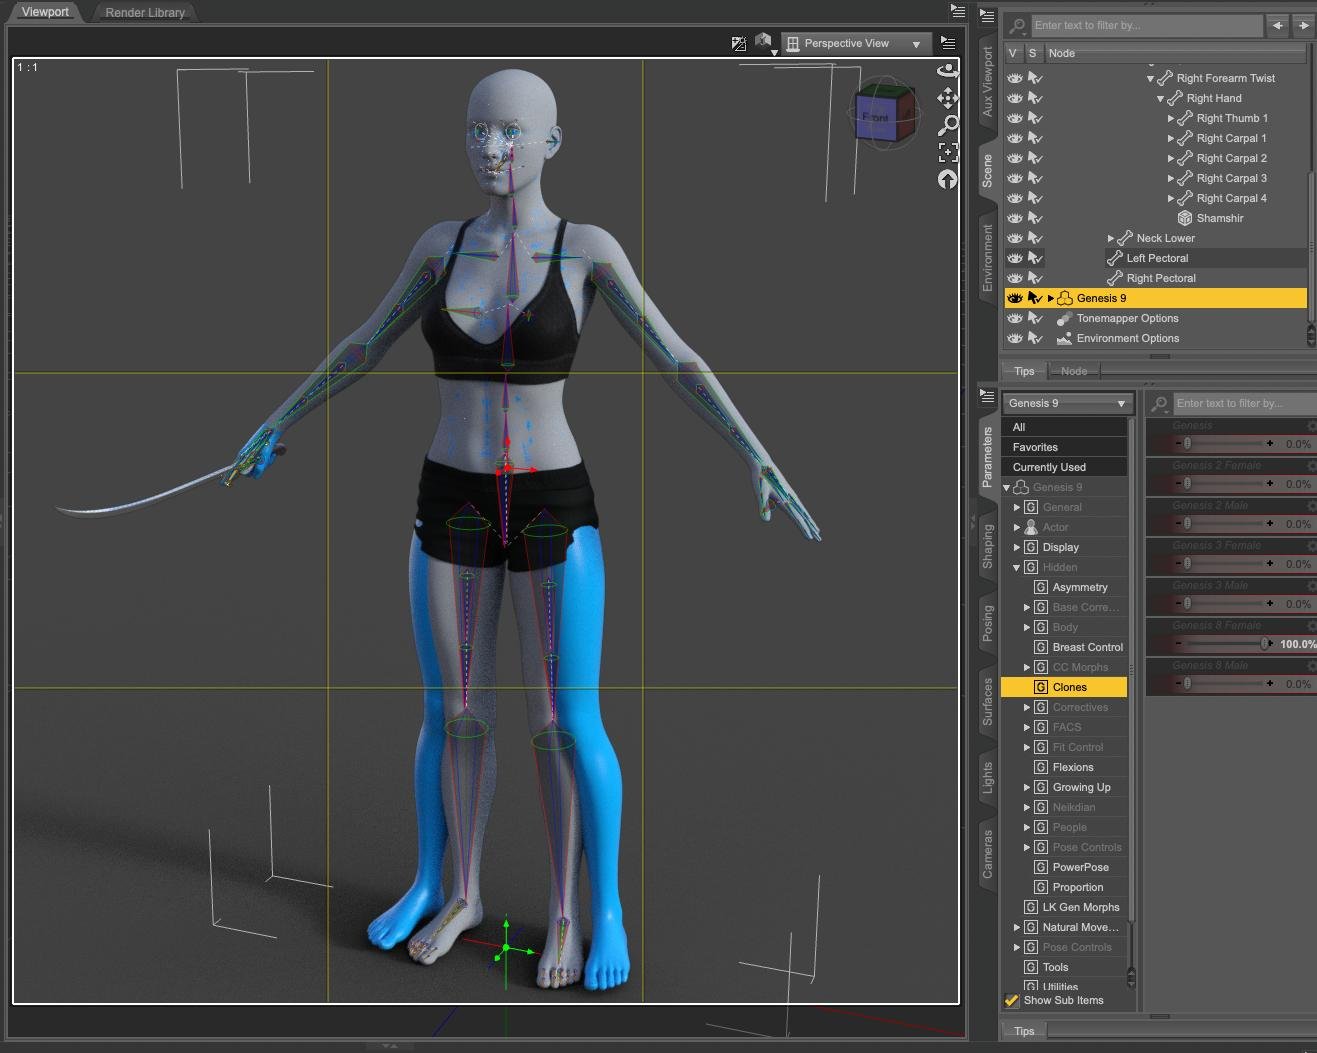This screenshot has height=1053, width=1317.
Task: Uncheck the Show Sub Items checkbox
Action: 1012,1000
